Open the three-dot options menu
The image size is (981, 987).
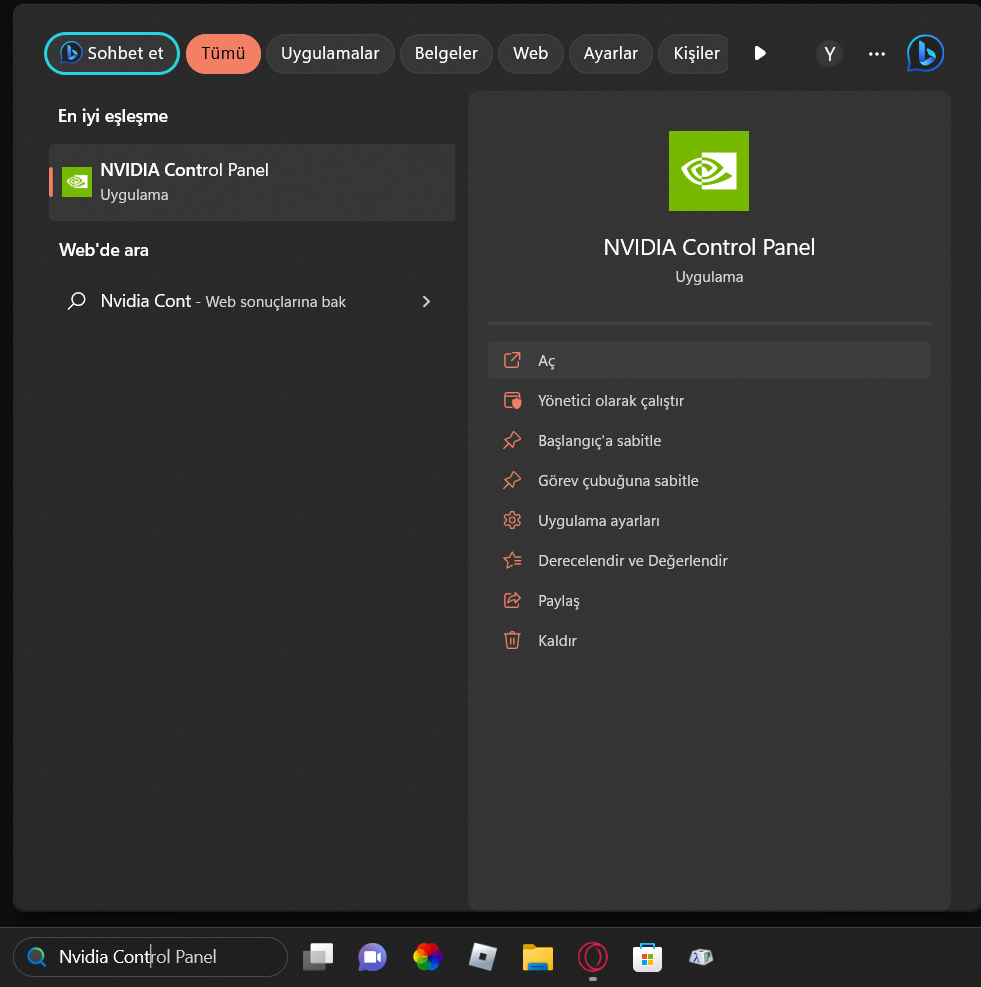(x=876, y=54)
